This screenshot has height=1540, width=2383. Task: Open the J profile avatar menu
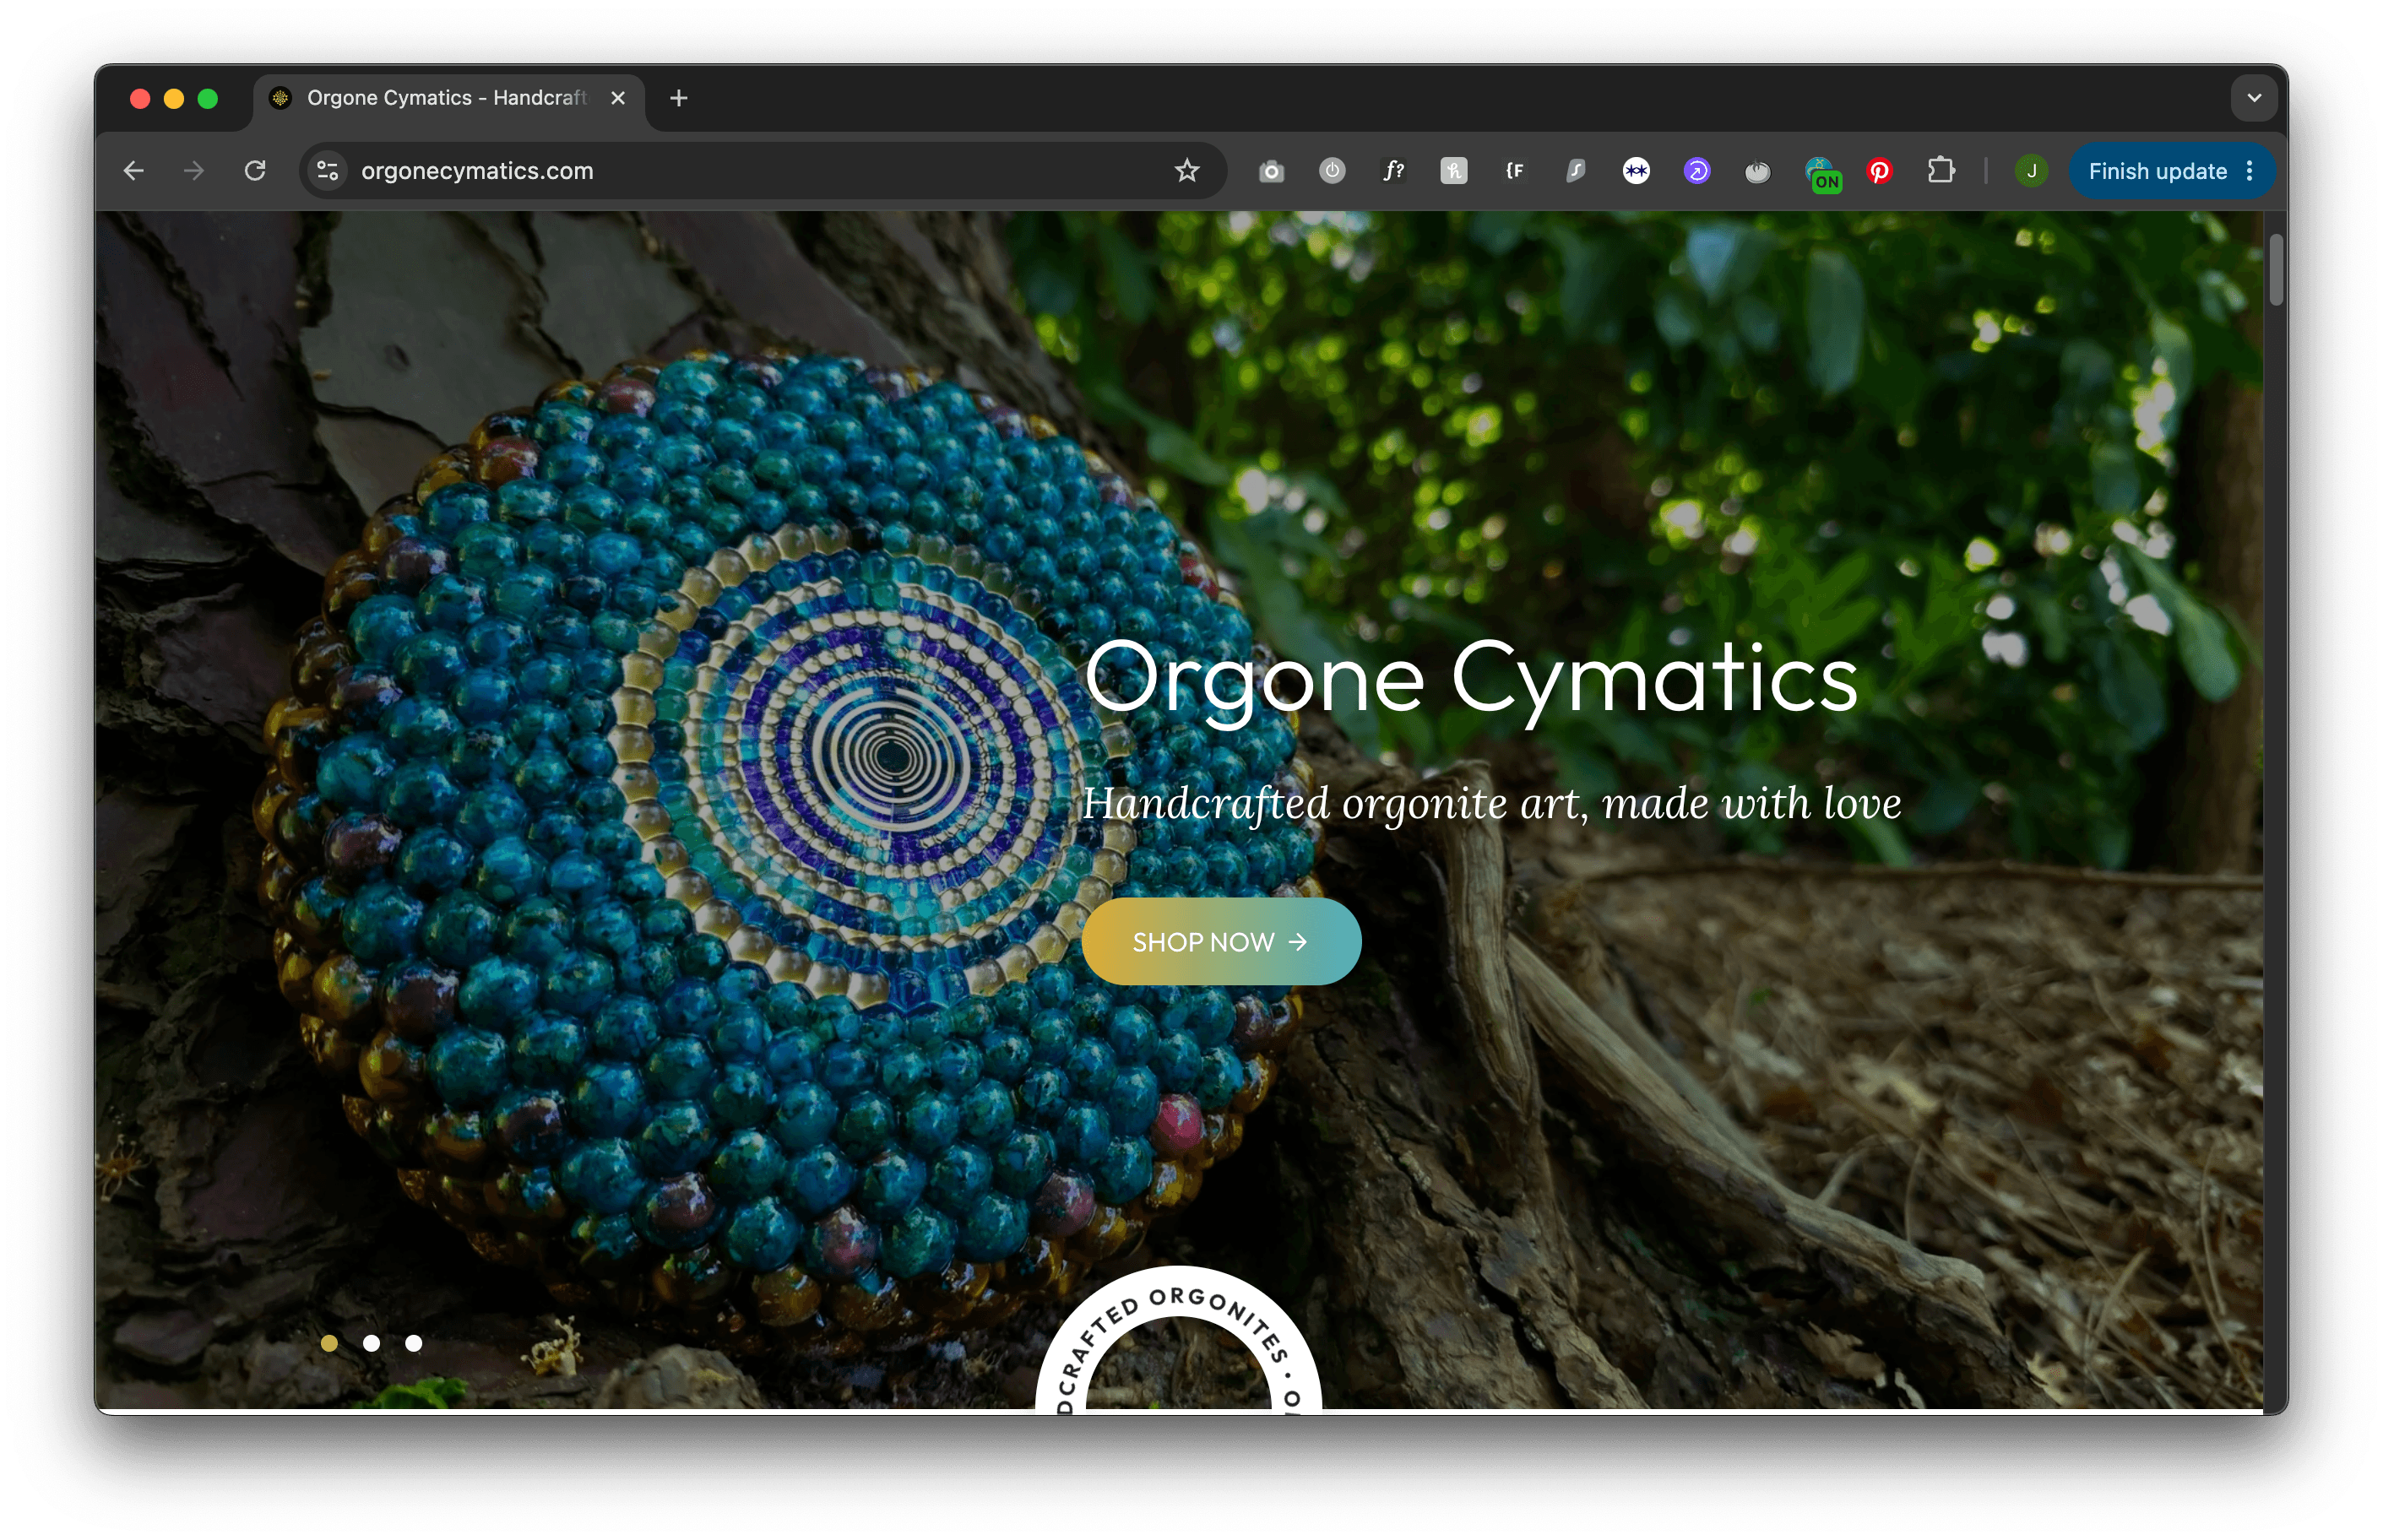[x=2031, y=171]
